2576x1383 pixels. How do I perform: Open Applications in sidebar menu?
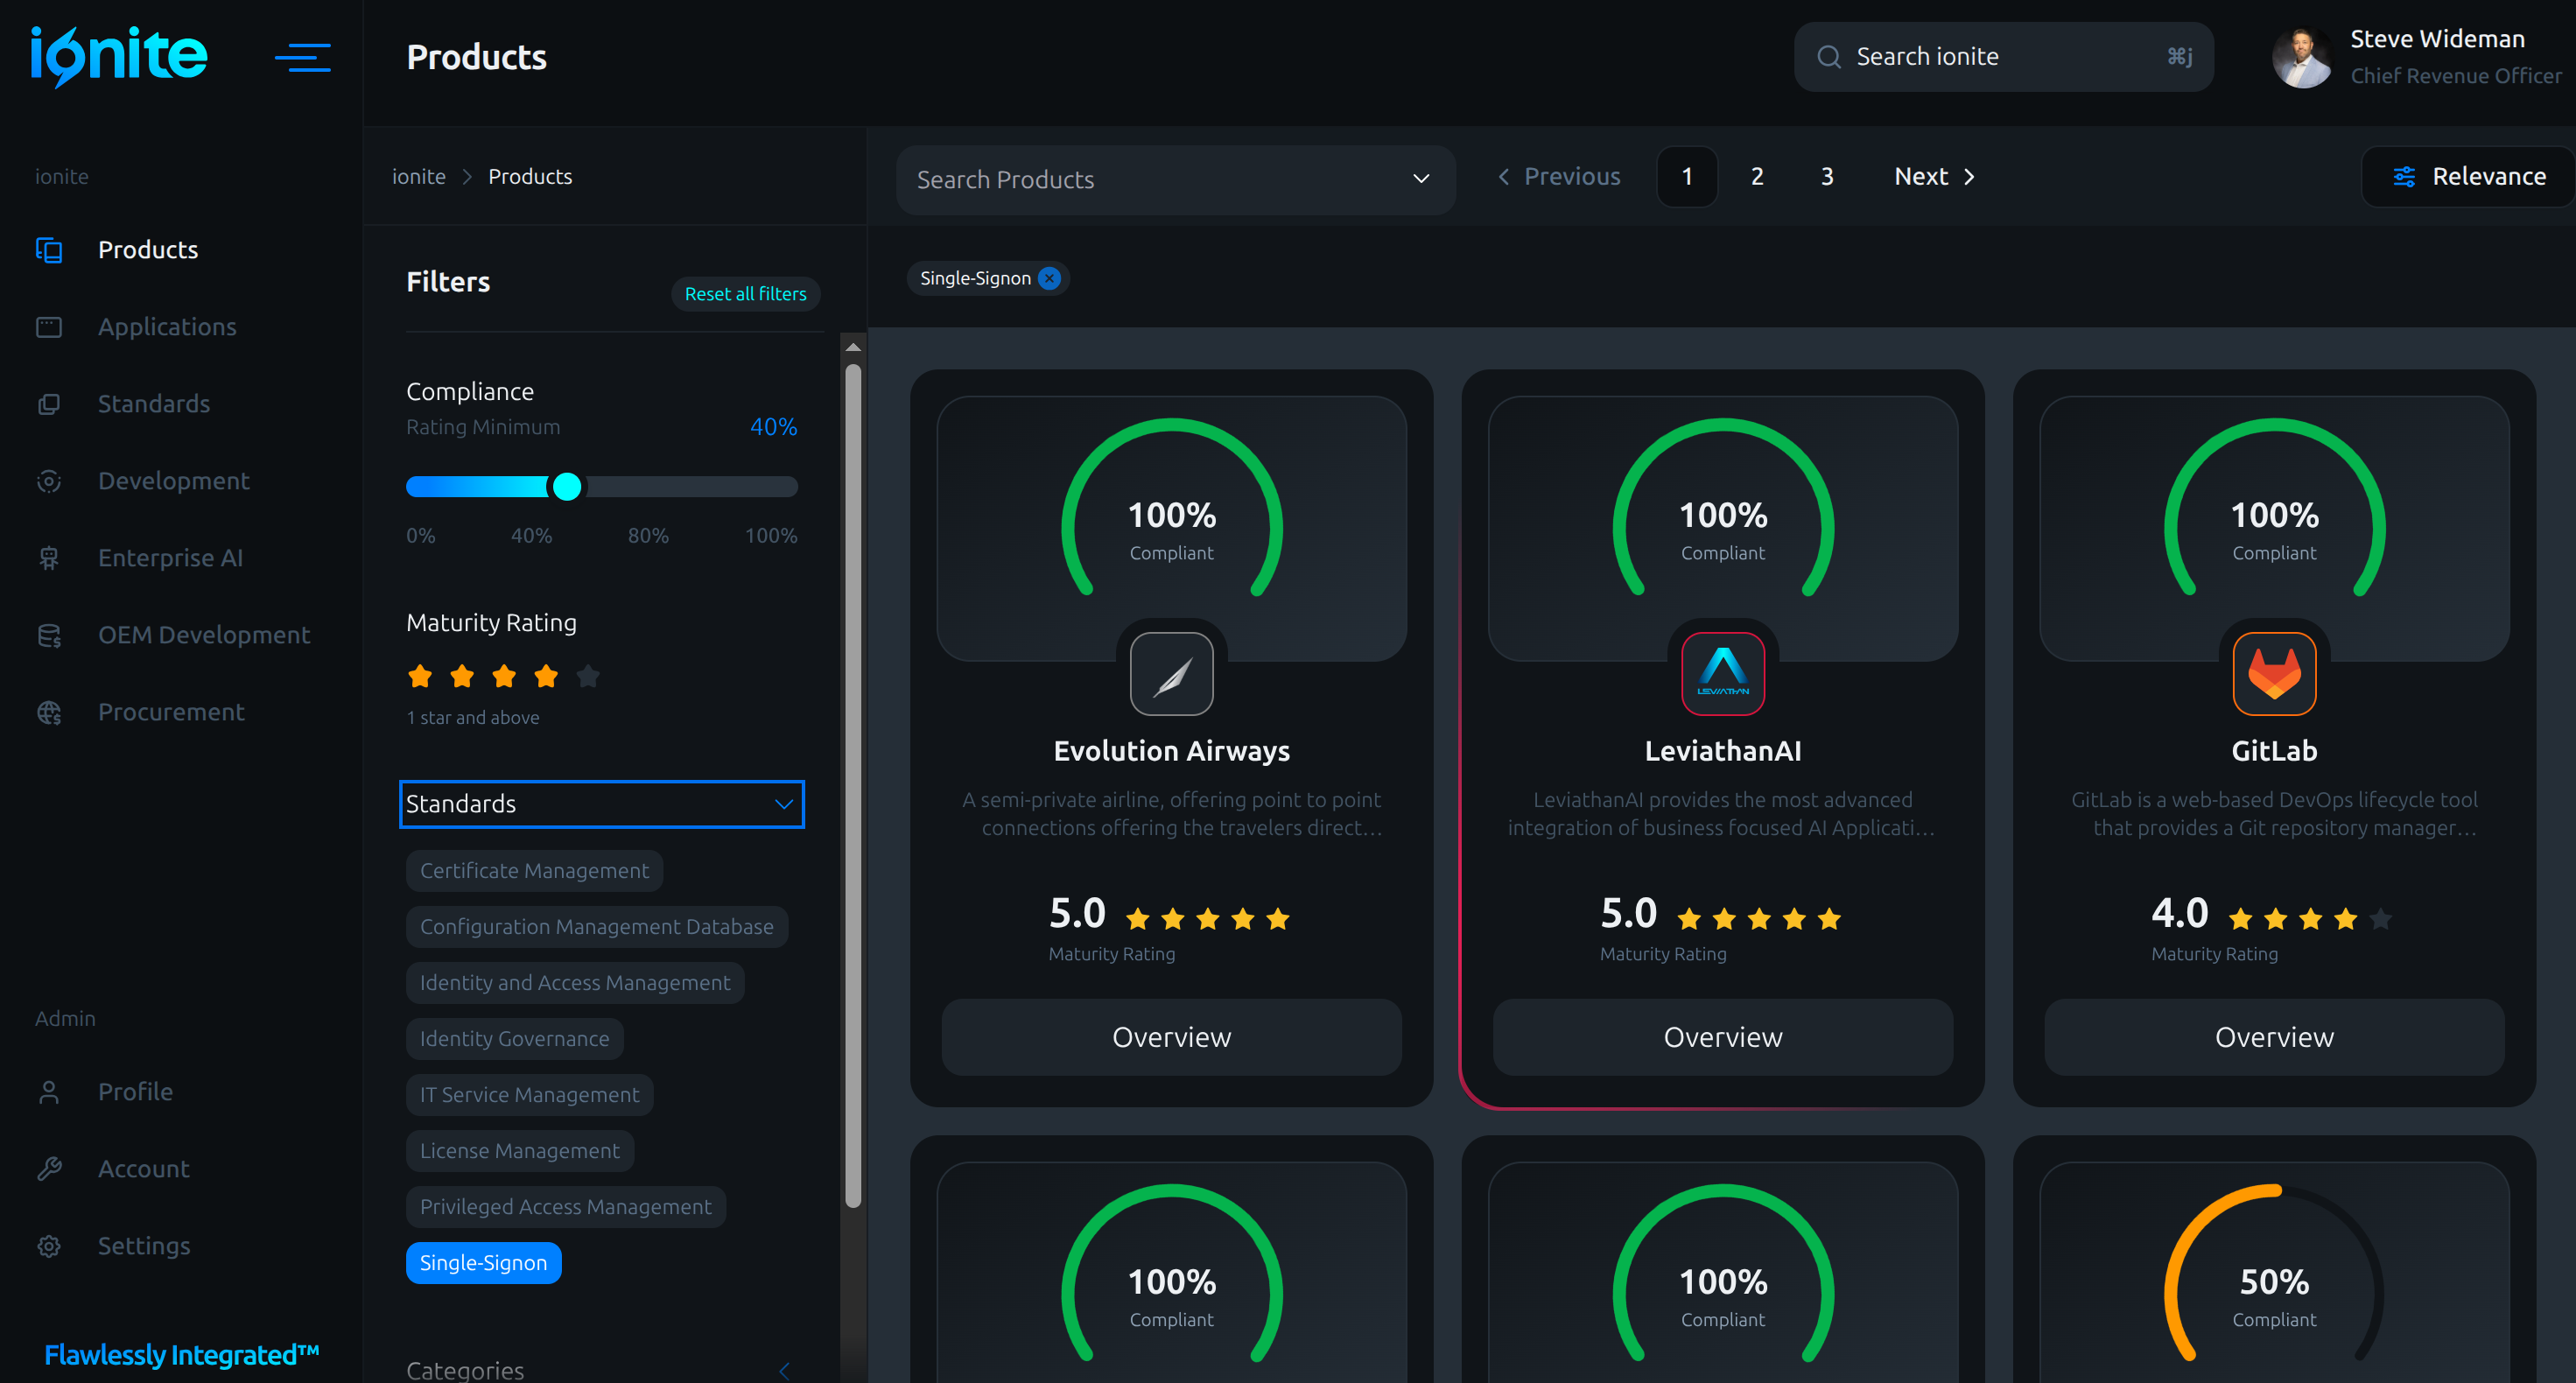(167, 327)
